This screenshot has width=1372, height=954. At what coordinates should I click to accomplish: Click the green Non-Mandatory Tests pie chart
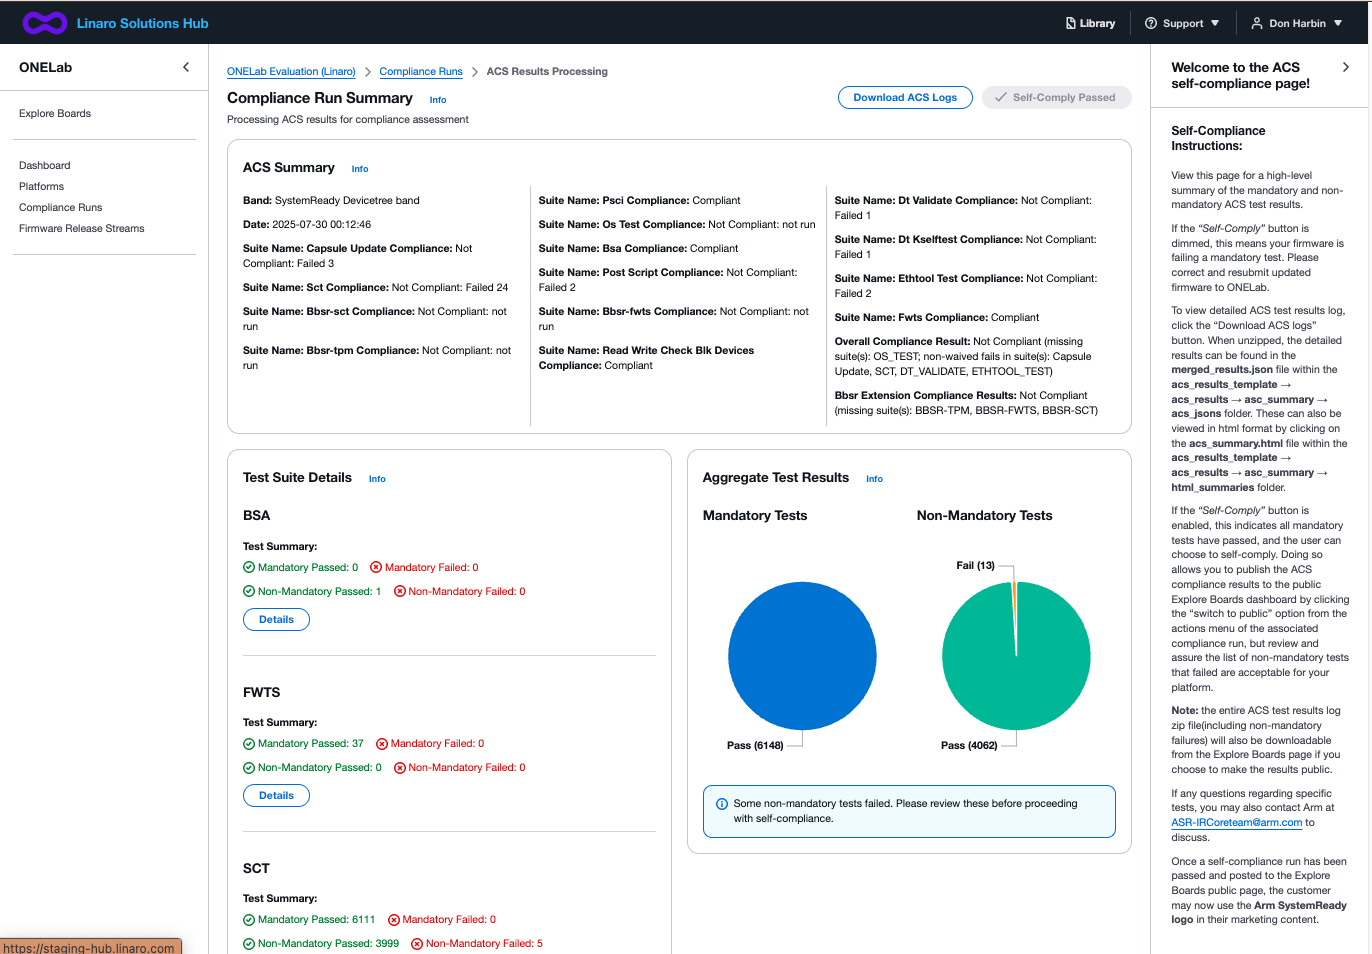[x=1016, y=656]
